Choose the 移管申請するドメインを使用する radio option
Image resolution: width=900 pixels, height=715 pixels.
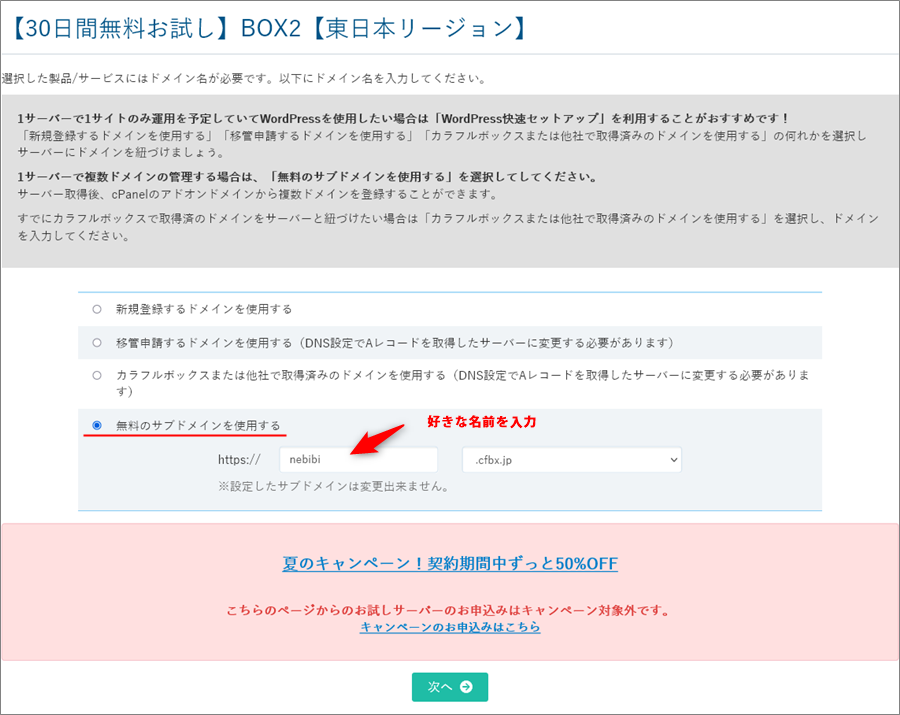(x=97, y=342)
